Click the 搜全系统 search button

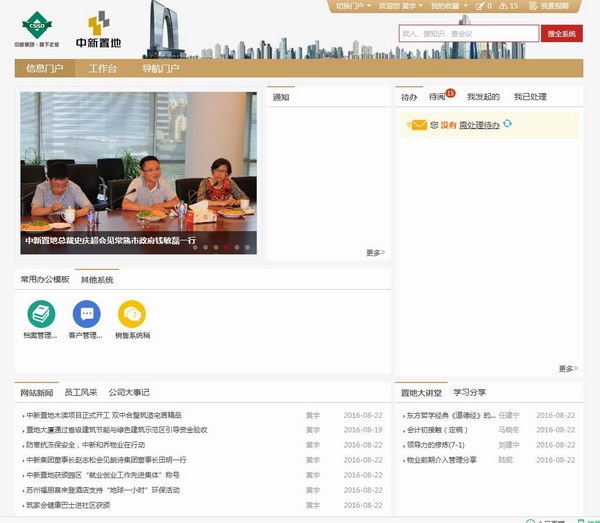(562, 34)
